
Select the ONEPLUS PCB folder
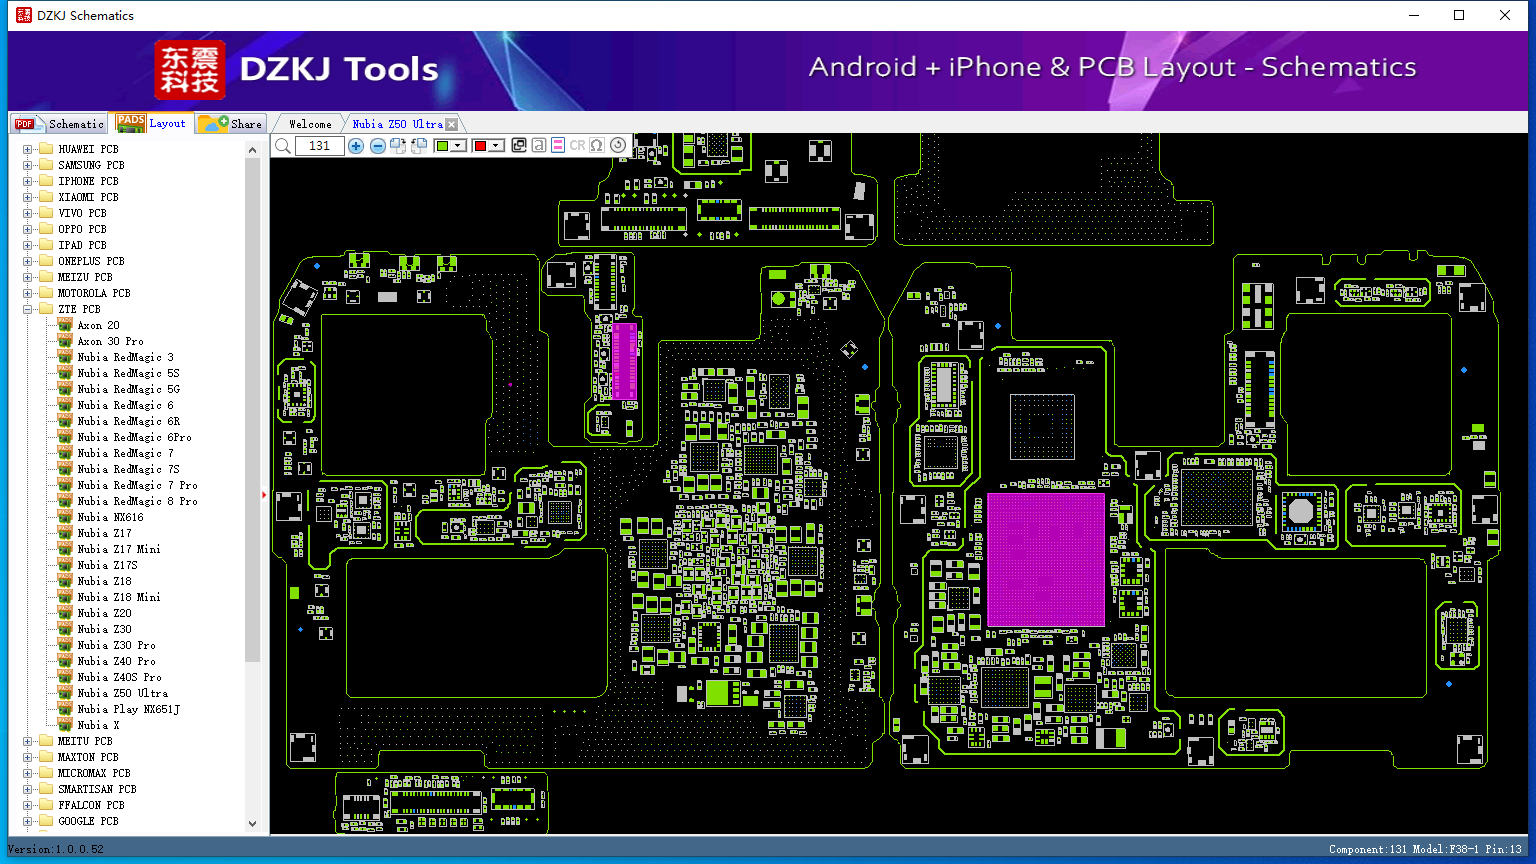point(91,261)
